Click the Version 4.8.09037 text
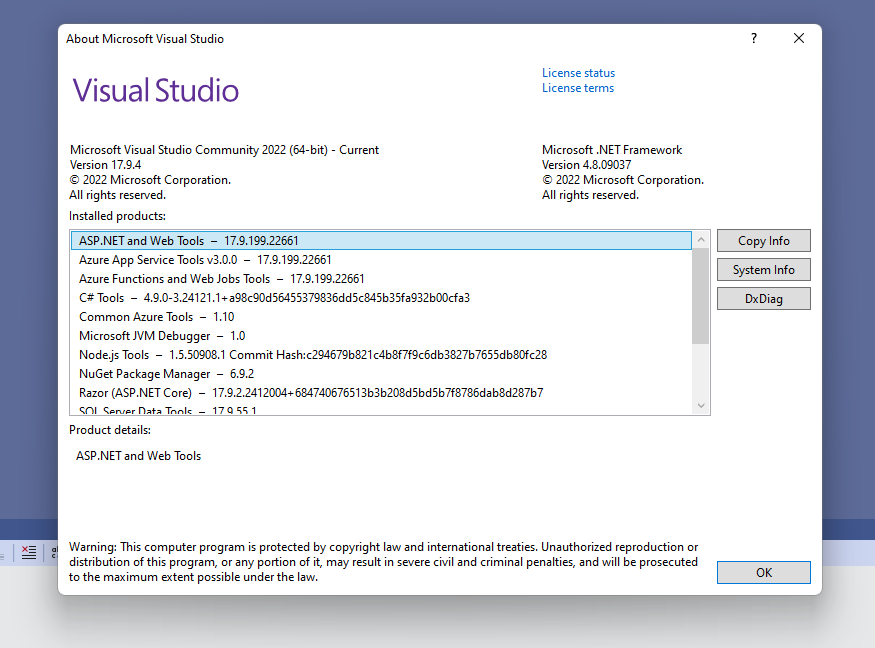 [x=586, y=165]
